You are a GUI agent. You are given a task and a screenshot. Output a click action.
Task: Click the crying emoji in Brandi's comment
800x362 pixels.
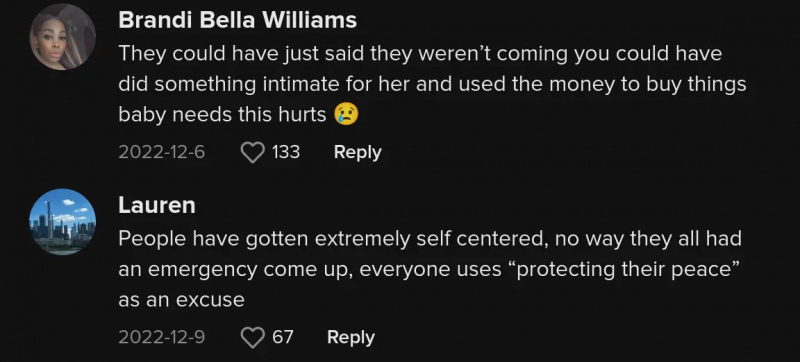coord(346,114)
